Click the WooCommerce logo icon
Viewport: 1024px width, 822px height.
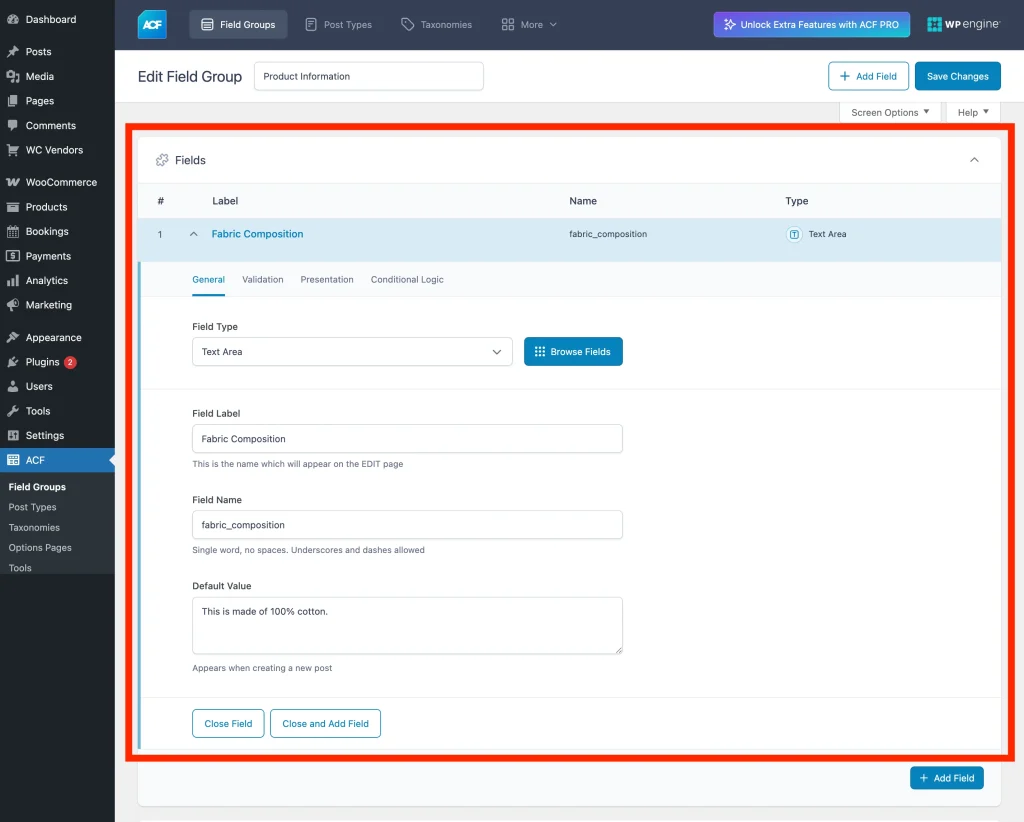[13, 182]
